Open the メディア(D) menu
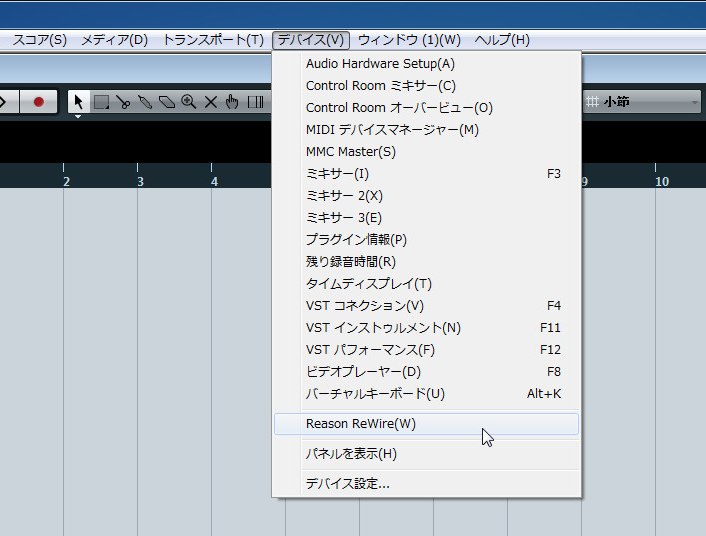 click(114, 40)
